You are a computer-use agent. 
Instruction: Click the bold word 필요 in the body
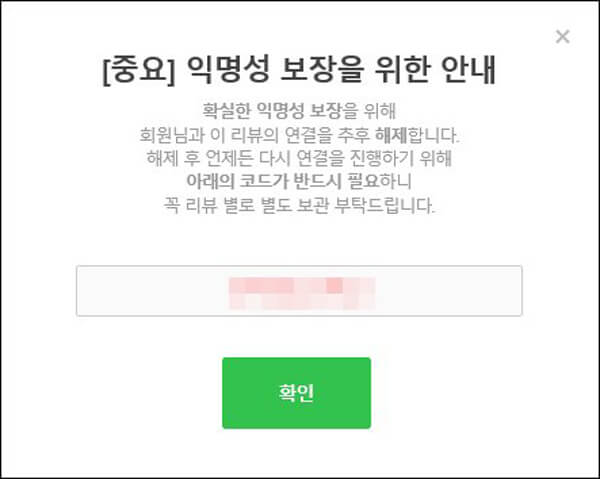pos(363,181)
